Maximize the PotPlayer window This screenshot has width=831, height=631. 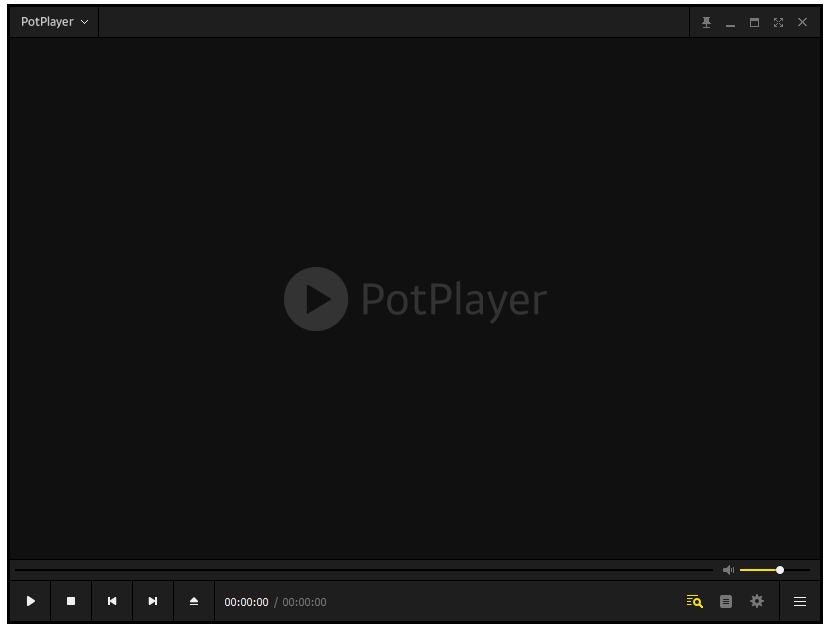[x=754, y=22]
